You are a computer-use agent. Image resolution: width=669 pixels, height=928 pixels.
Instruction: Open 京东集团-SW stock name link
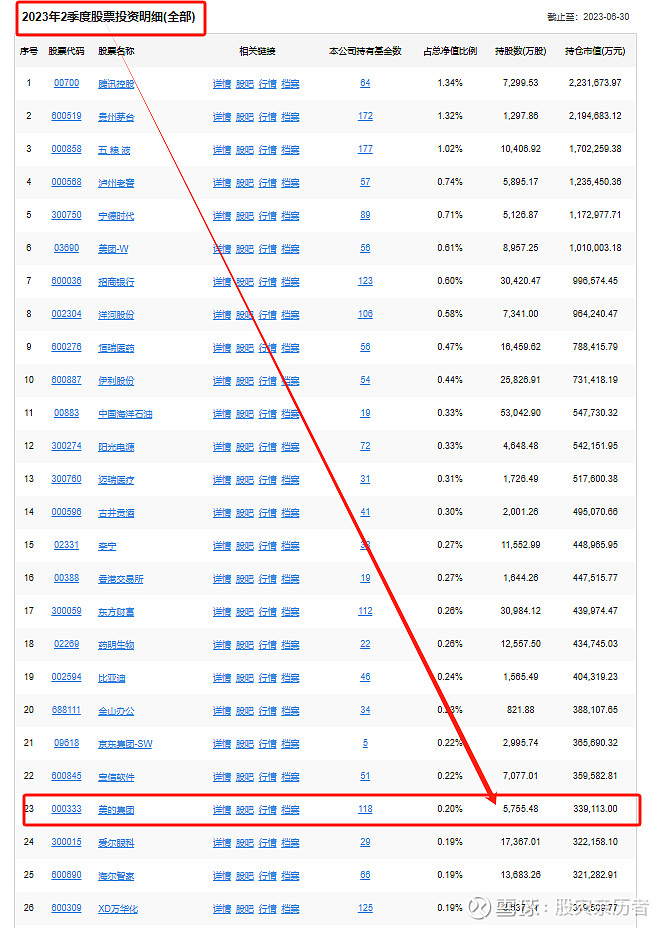pos(125,744)
